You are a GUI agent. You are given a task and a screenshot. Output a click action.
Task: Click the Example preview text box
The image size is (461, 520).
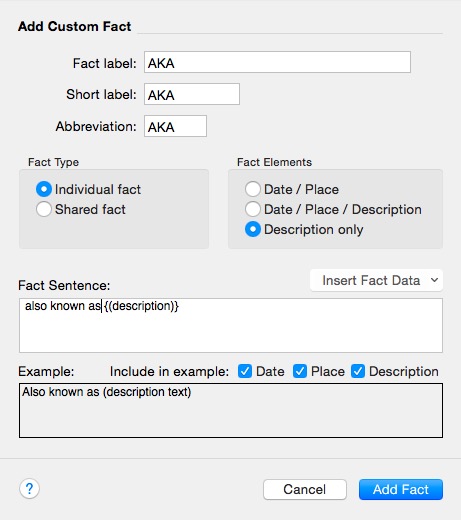click(x=231, y=410)
